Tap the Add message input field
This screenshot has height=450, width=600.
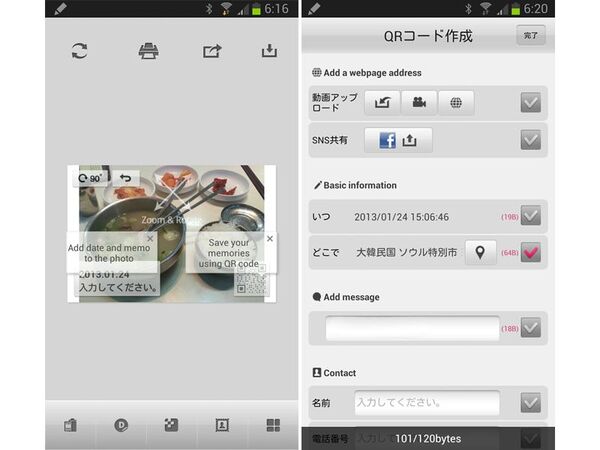click(x=412, y=328)
